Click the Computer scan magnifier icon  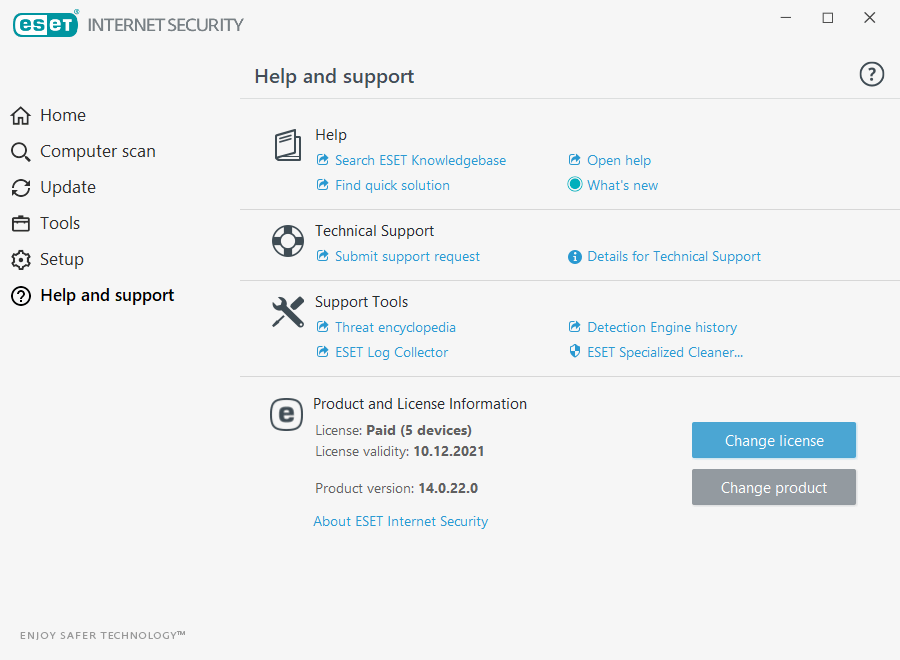21,152
